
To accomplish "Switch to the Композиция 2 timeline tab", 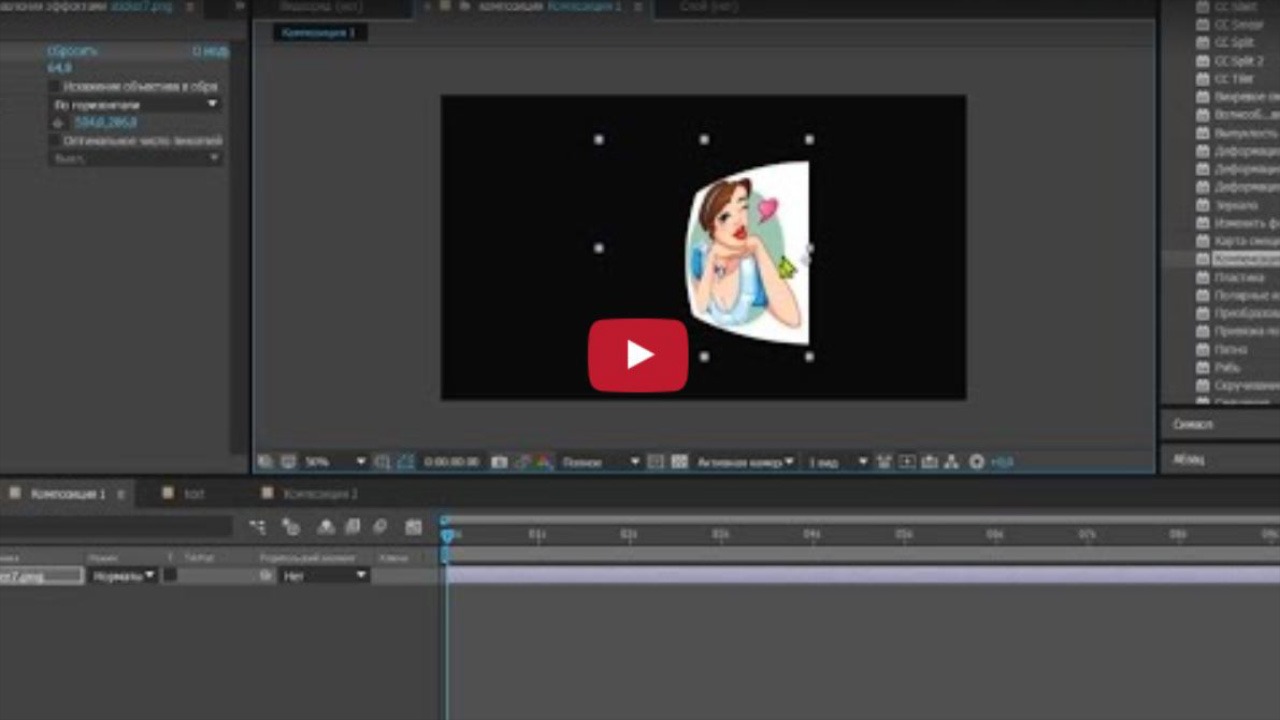I will pyautogui.click(x=320, y=494).
